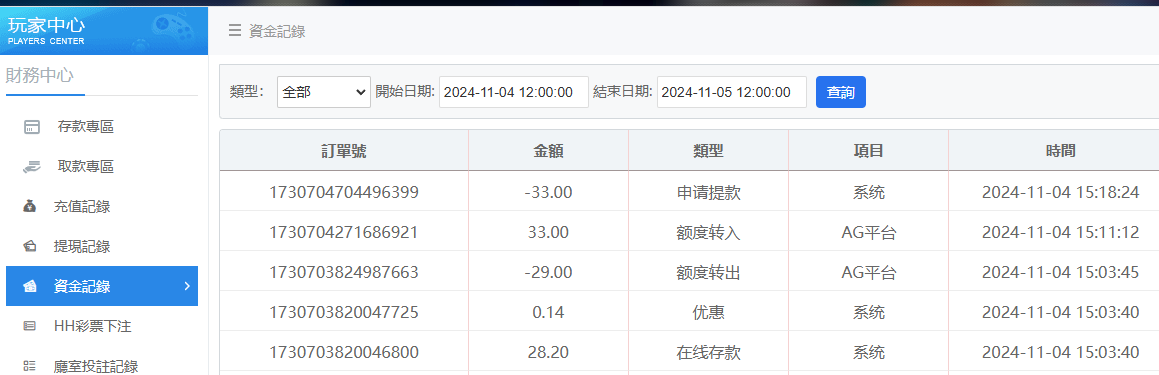
Task: Click the timestamp 2024-11-04 15:03:45
Action: pyautogui.click(x=1060, y=272)
